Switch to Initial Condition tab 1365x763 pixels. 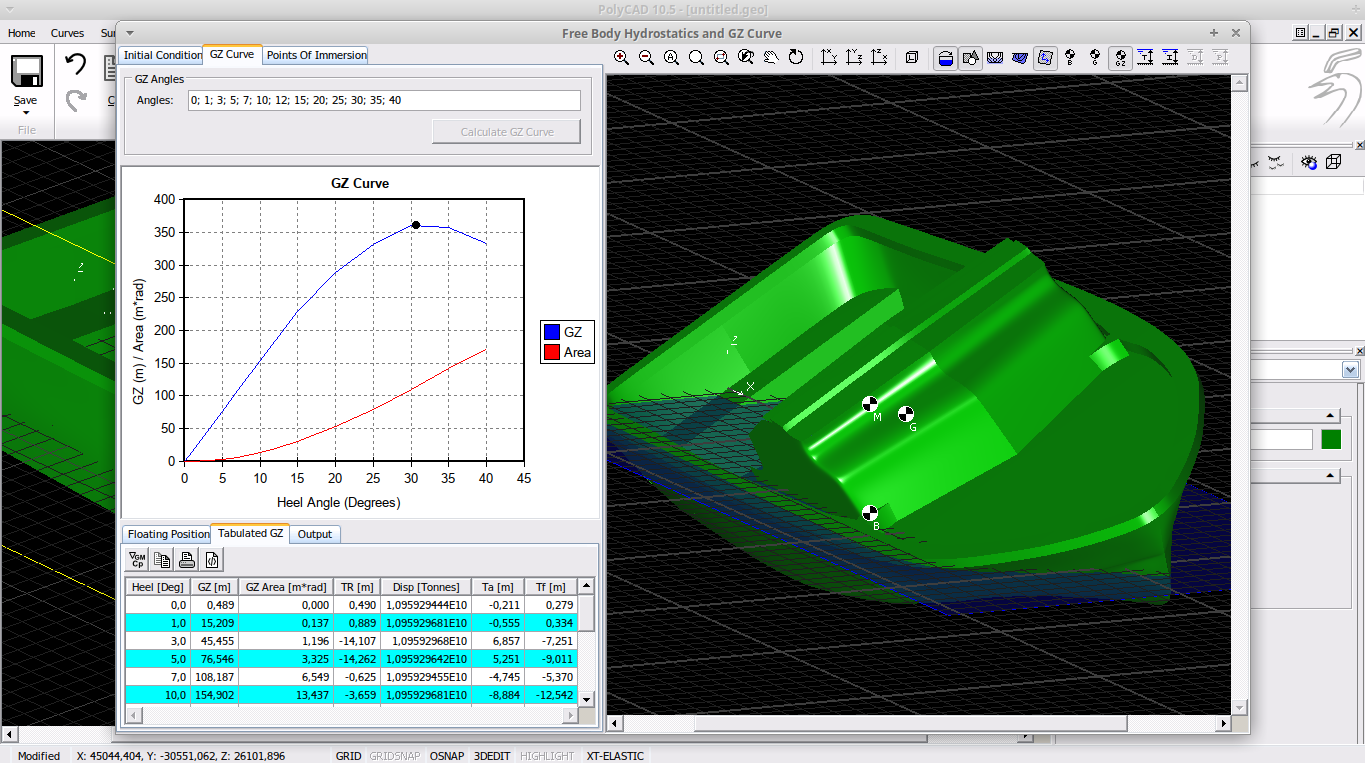pos(162,55)
